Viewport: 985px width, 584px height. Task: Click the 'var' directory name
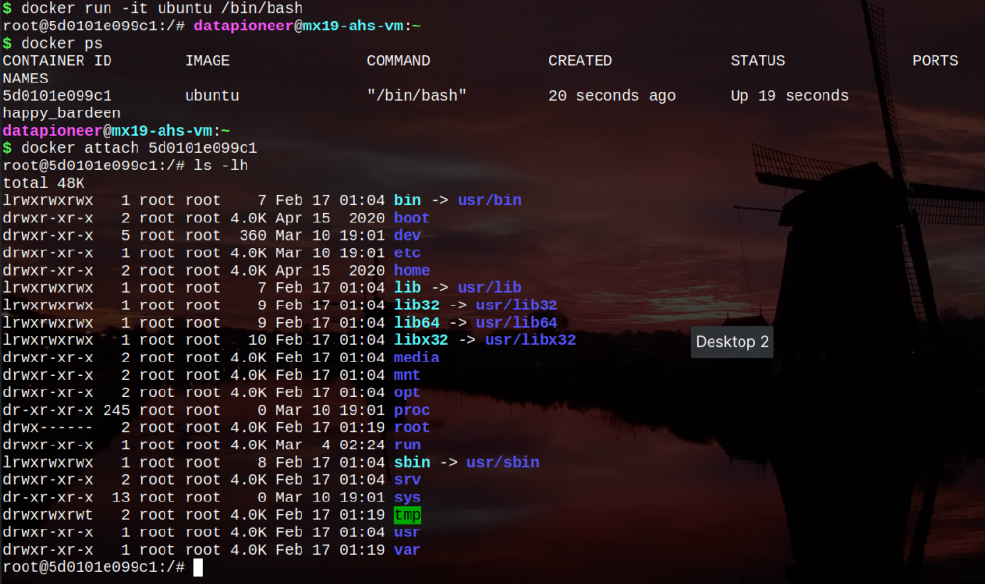[407, 550]
